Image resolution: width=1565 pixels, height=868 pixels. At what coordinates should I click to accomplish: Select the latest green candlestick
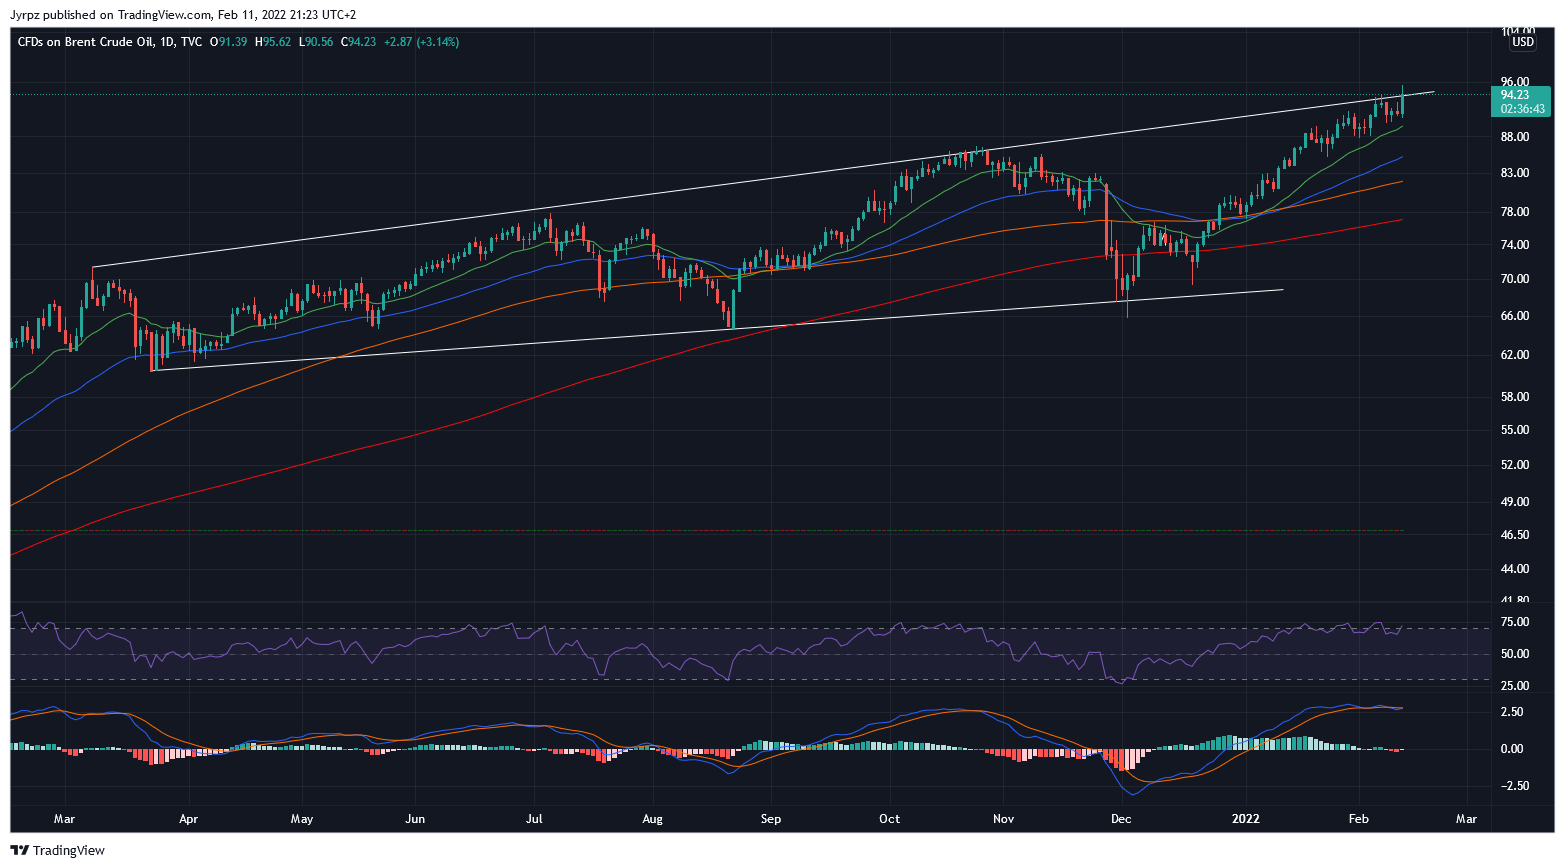click(x=1403, y=102)
